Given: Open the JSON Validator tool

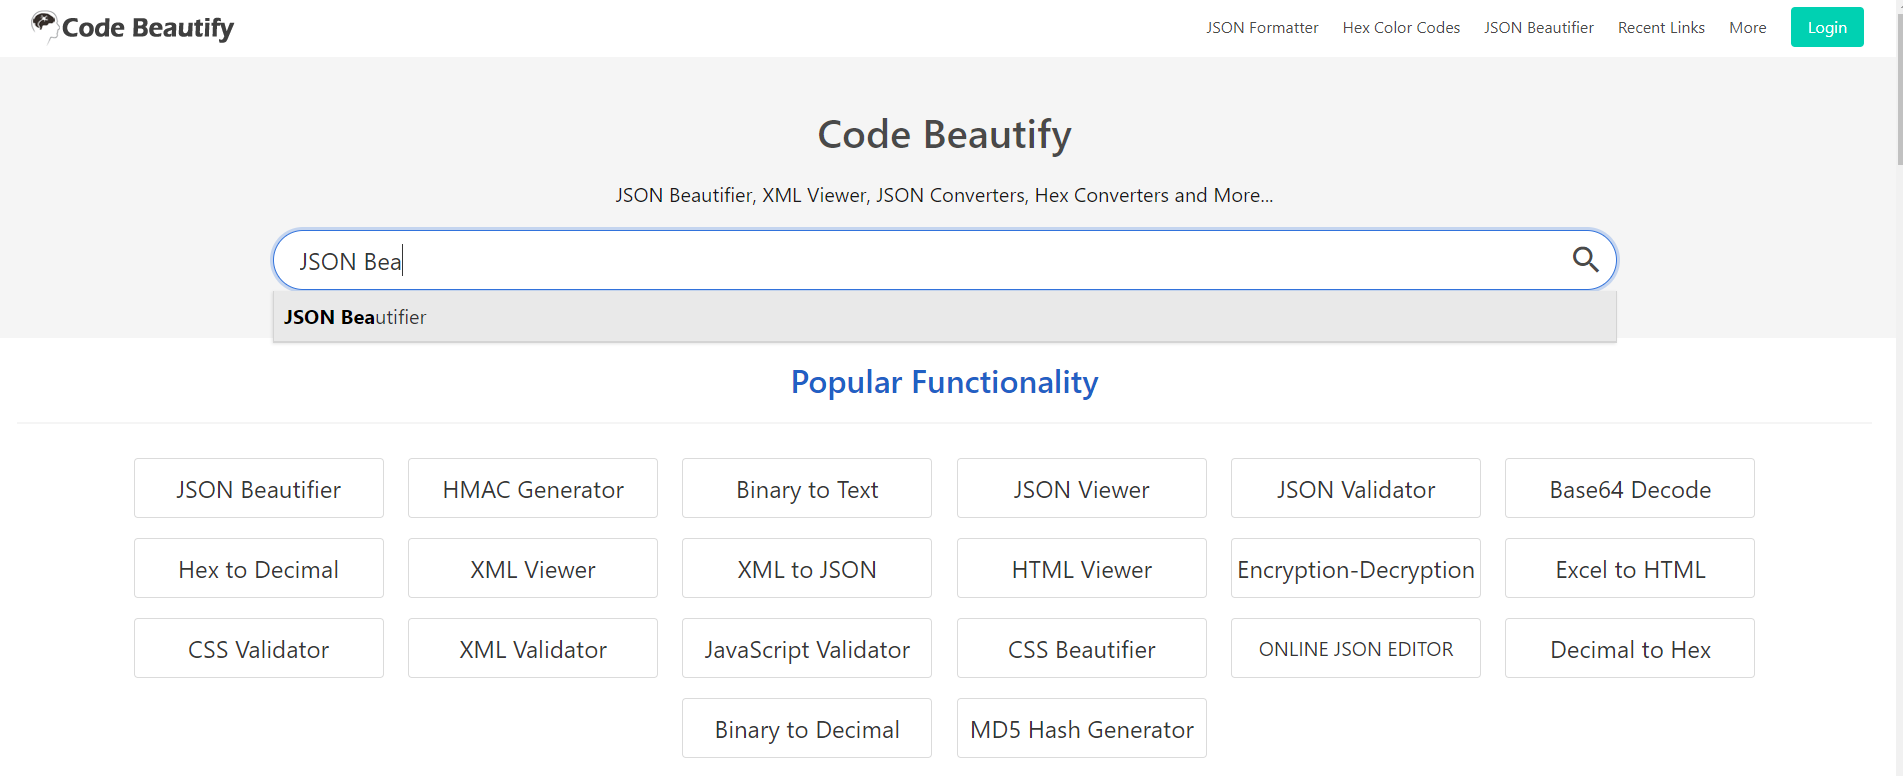Looking at the screenshot, I should [1355, 489].
